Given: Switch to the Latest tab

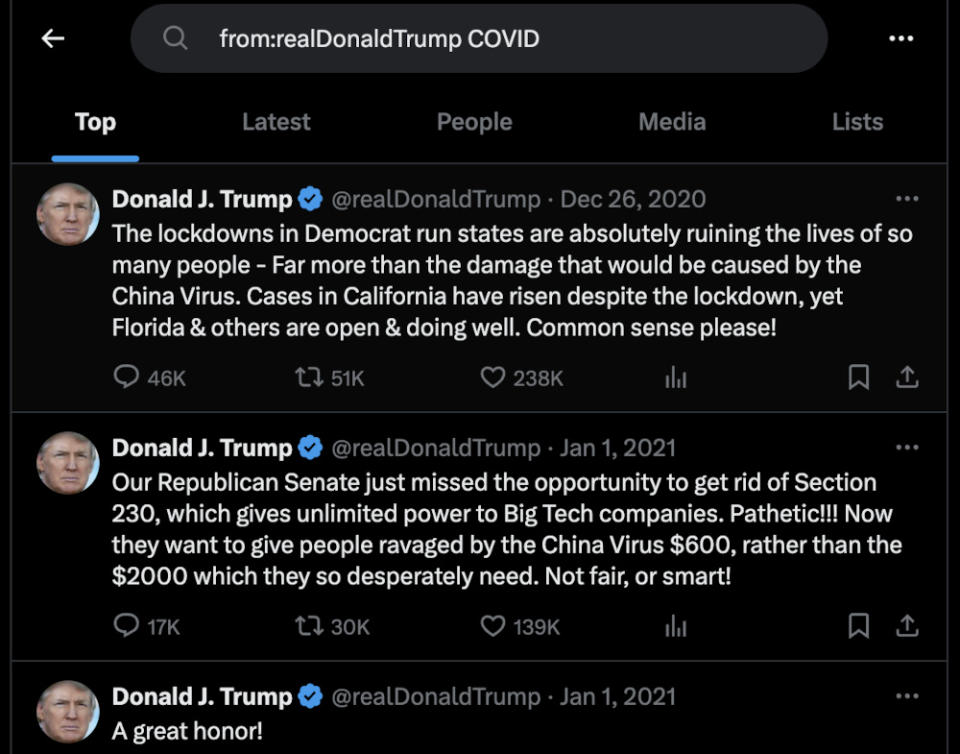Looking at the screenshot, I should (x=276, y=122).
